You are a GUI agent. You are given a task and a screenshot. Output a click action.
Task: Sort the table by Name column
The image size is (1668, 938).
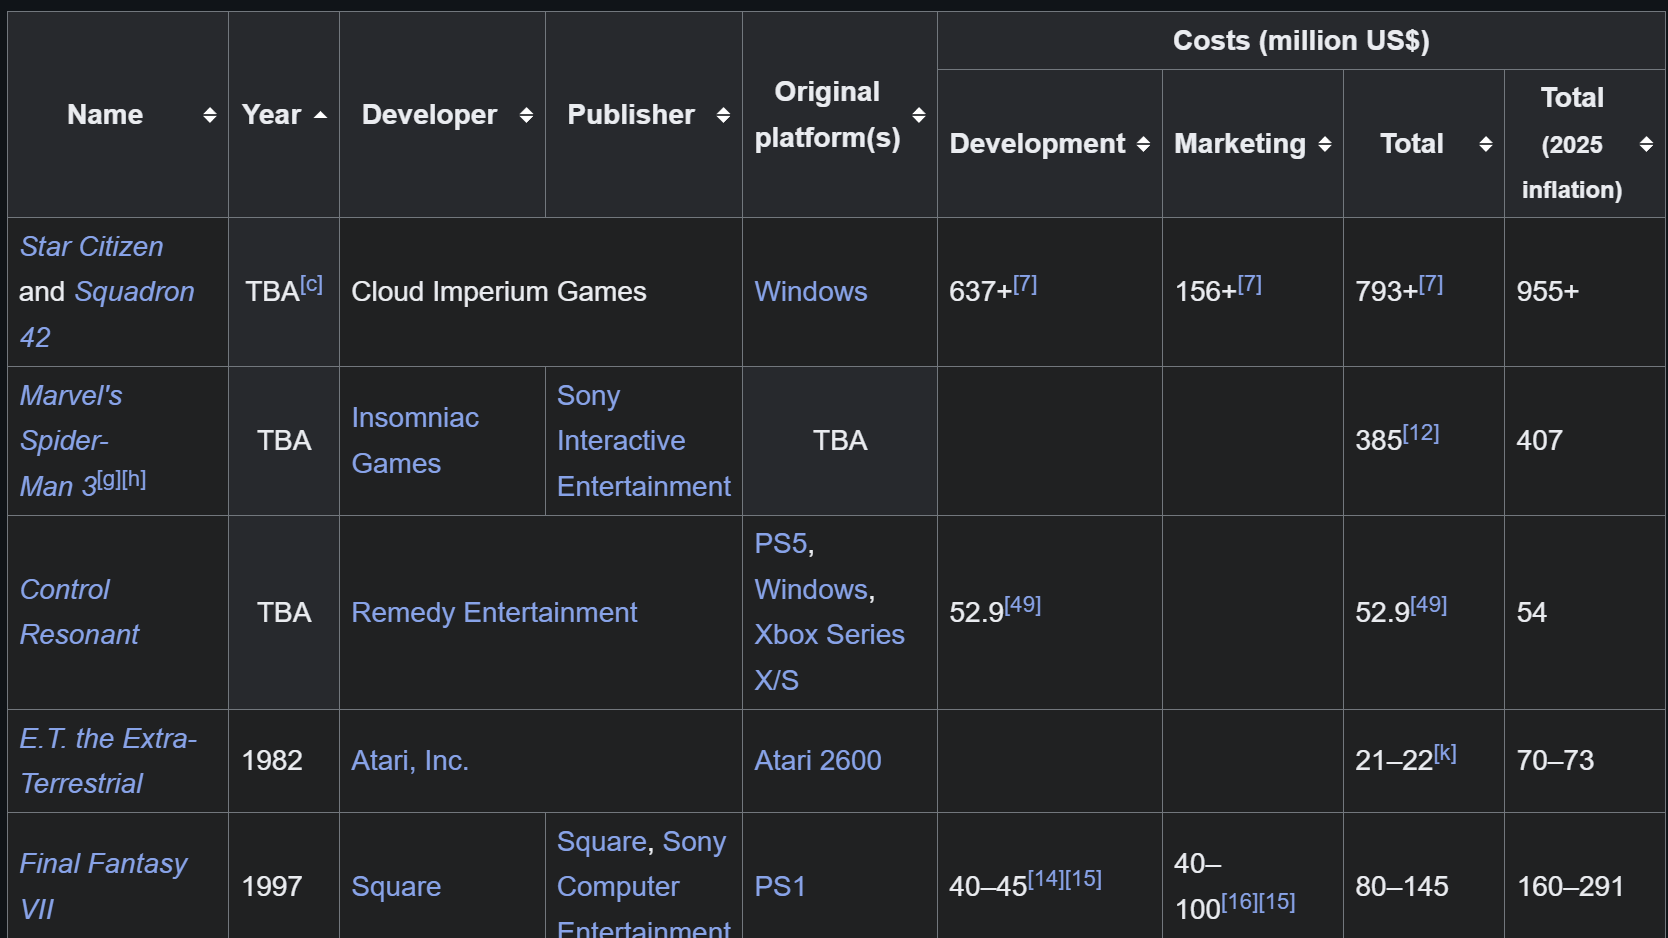[209, 115]
